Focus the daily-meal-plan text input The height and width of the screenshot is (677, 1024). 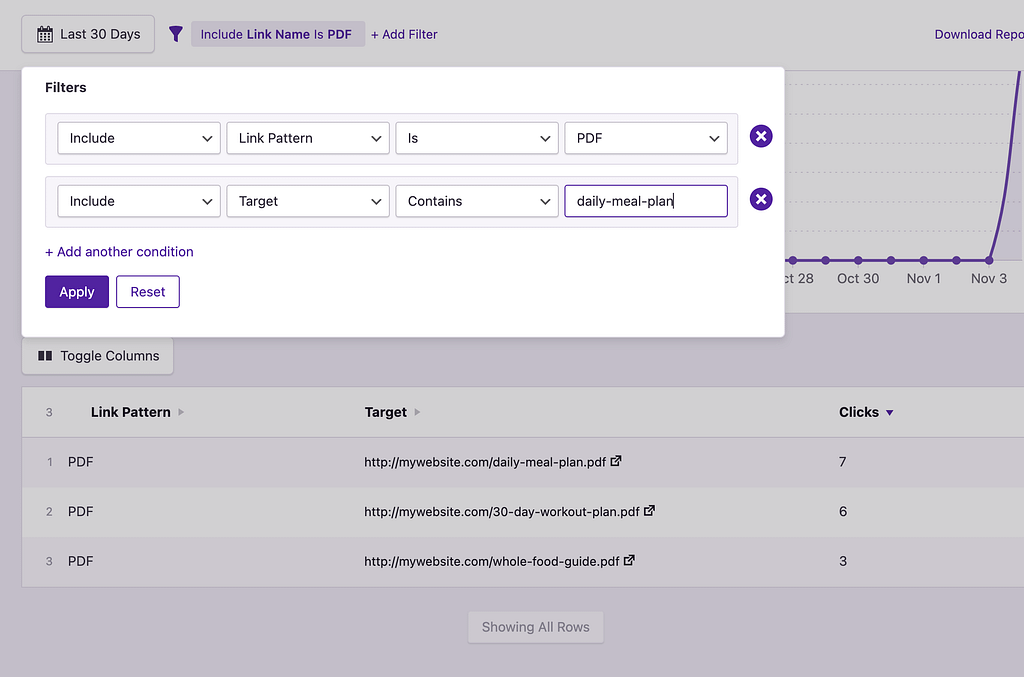click(645, 201)
